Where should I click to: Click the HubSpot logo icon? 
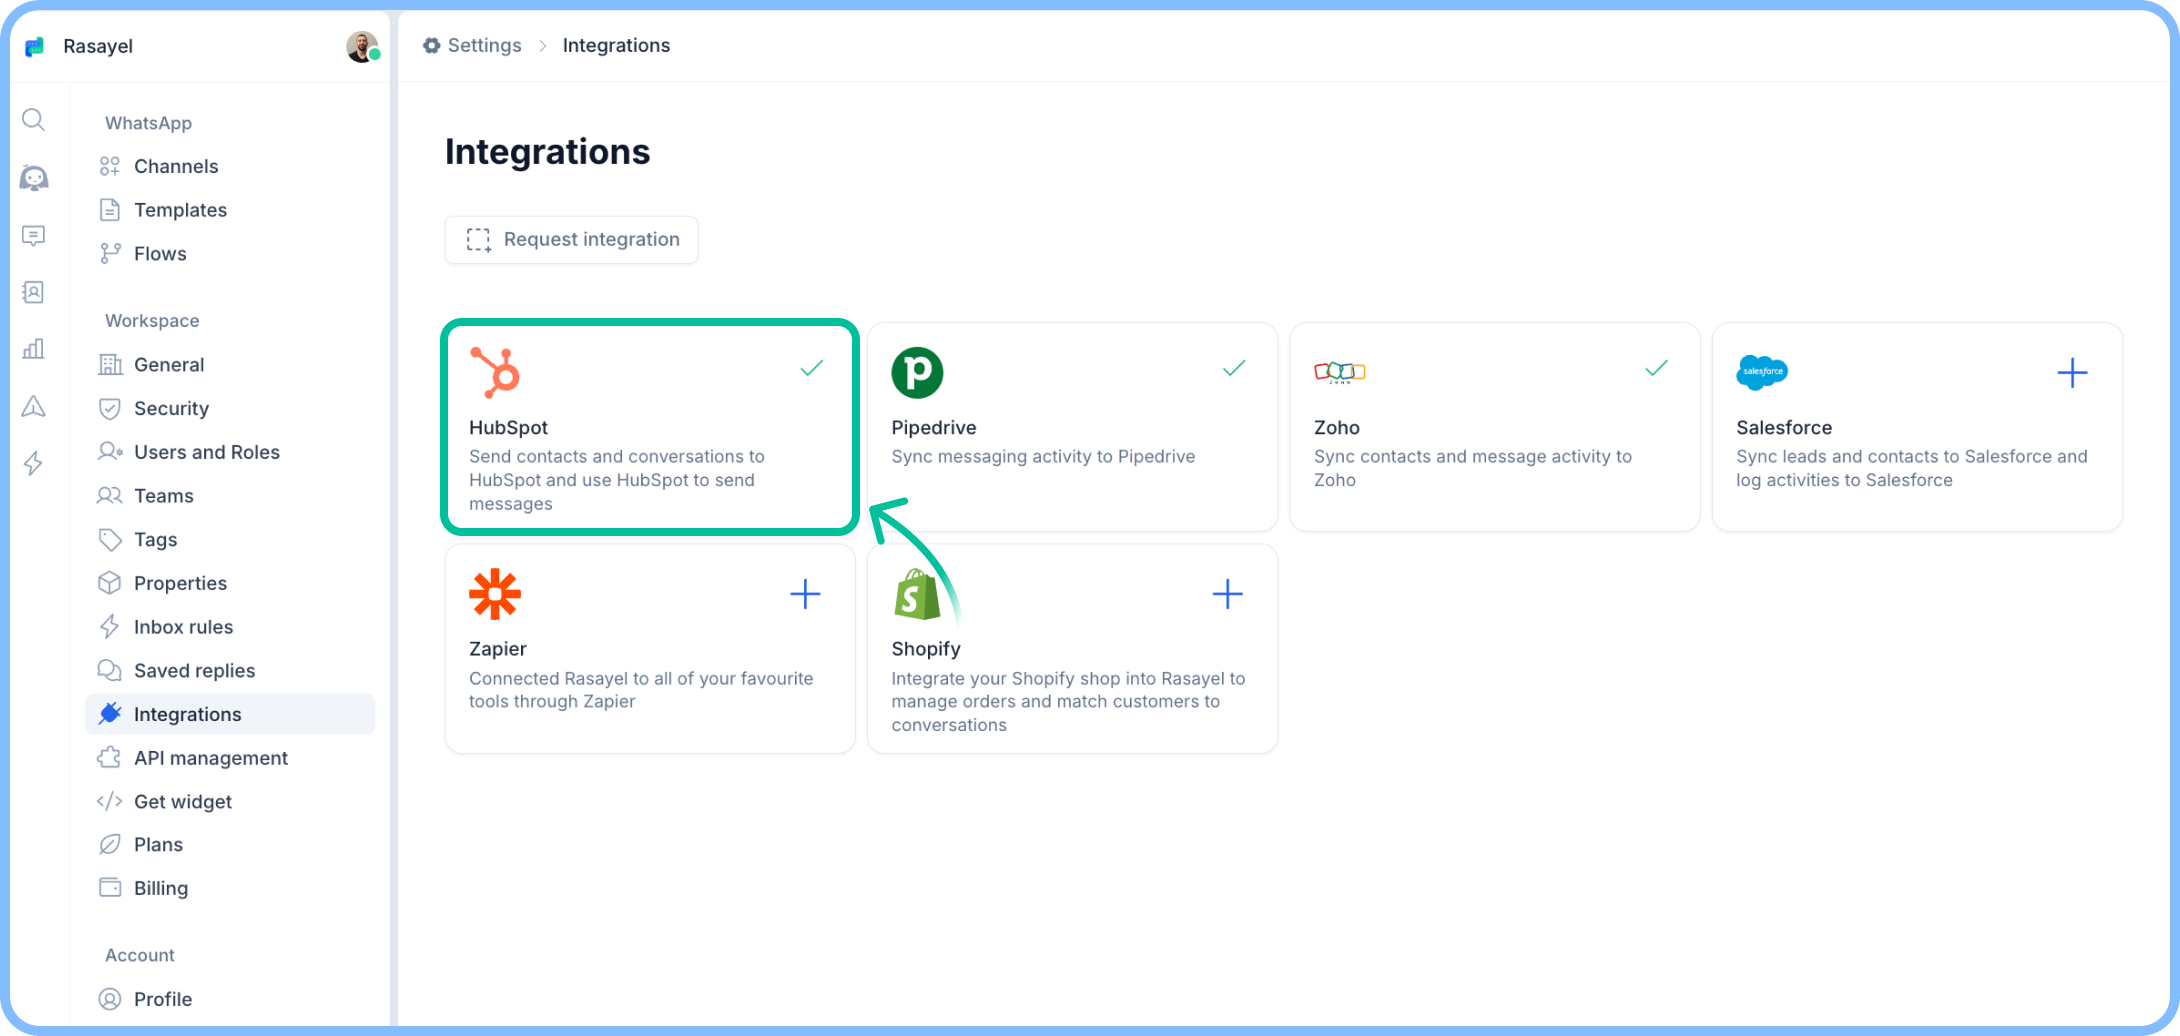coord(495,372)
